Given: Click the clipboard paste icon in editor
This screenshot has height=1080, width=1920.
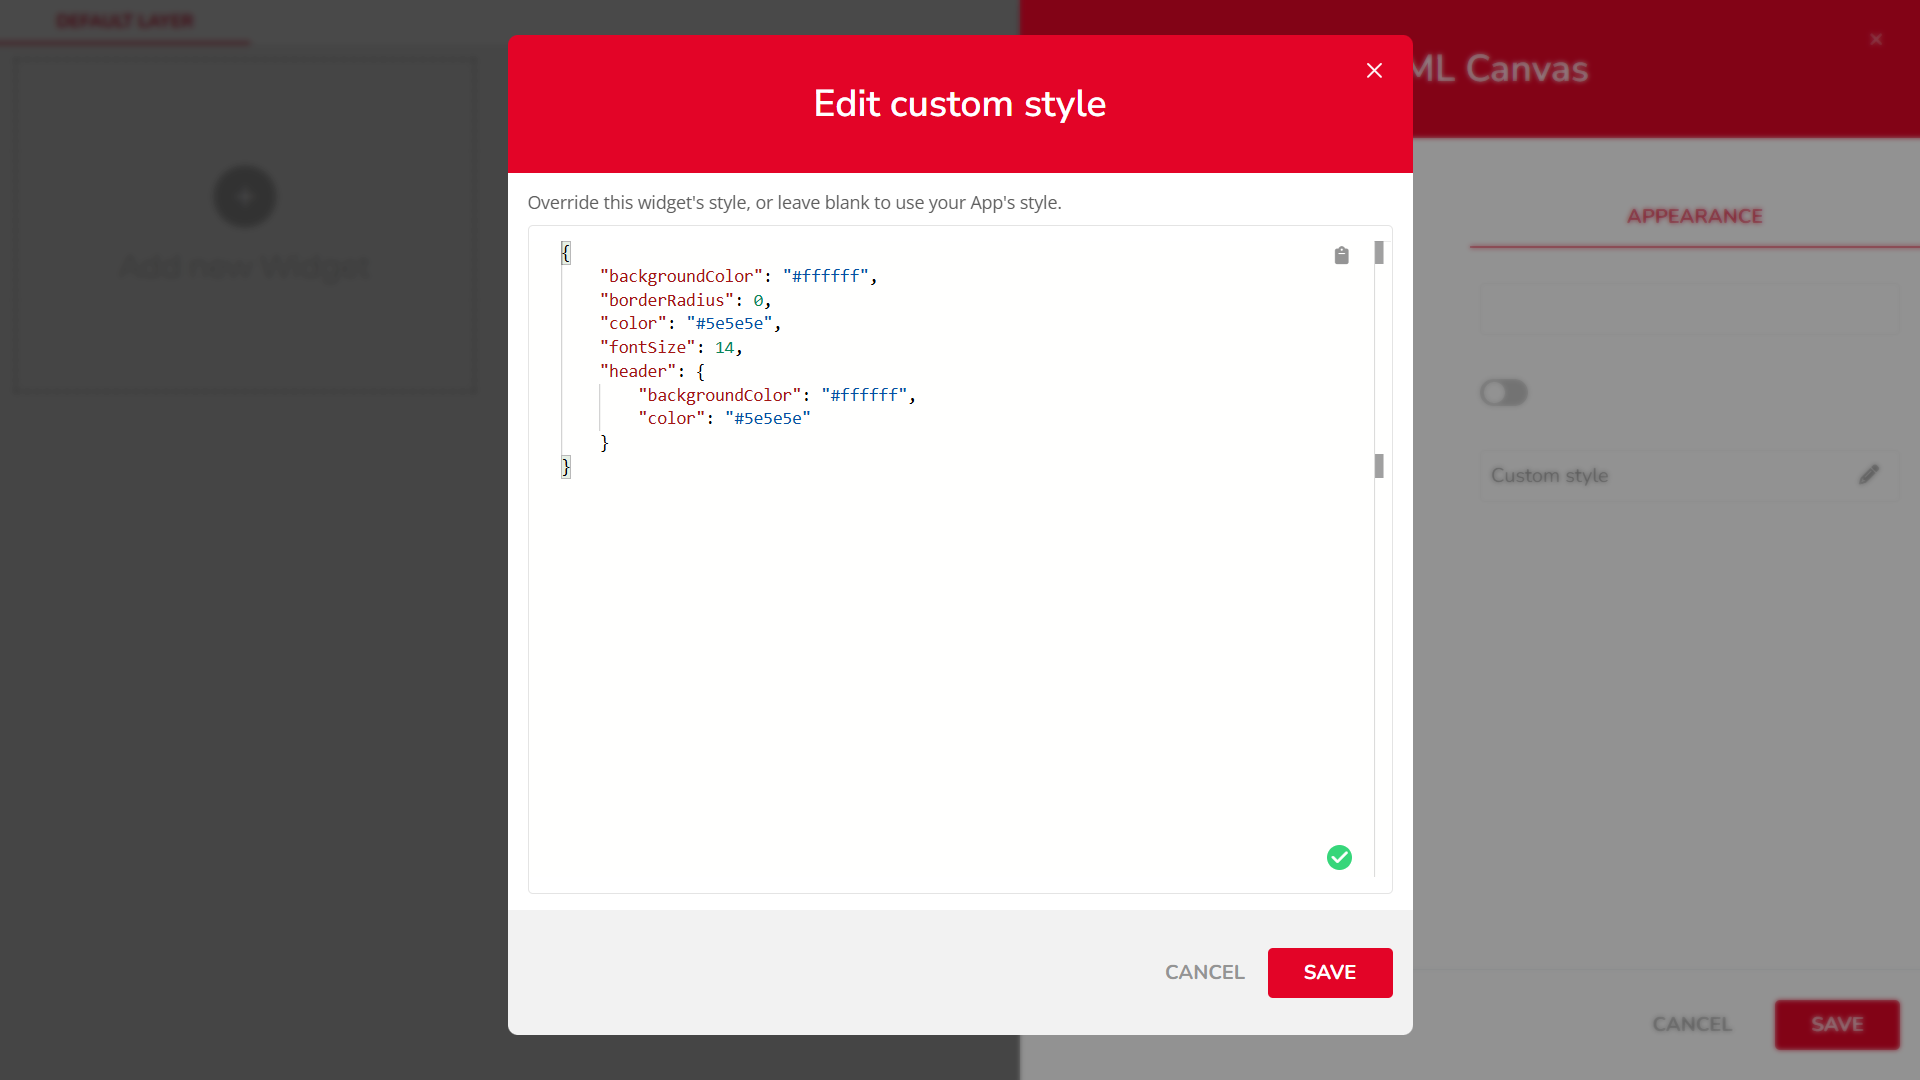Looking at the screenshot, I should pyautogui.click(x=1341, y=256).
